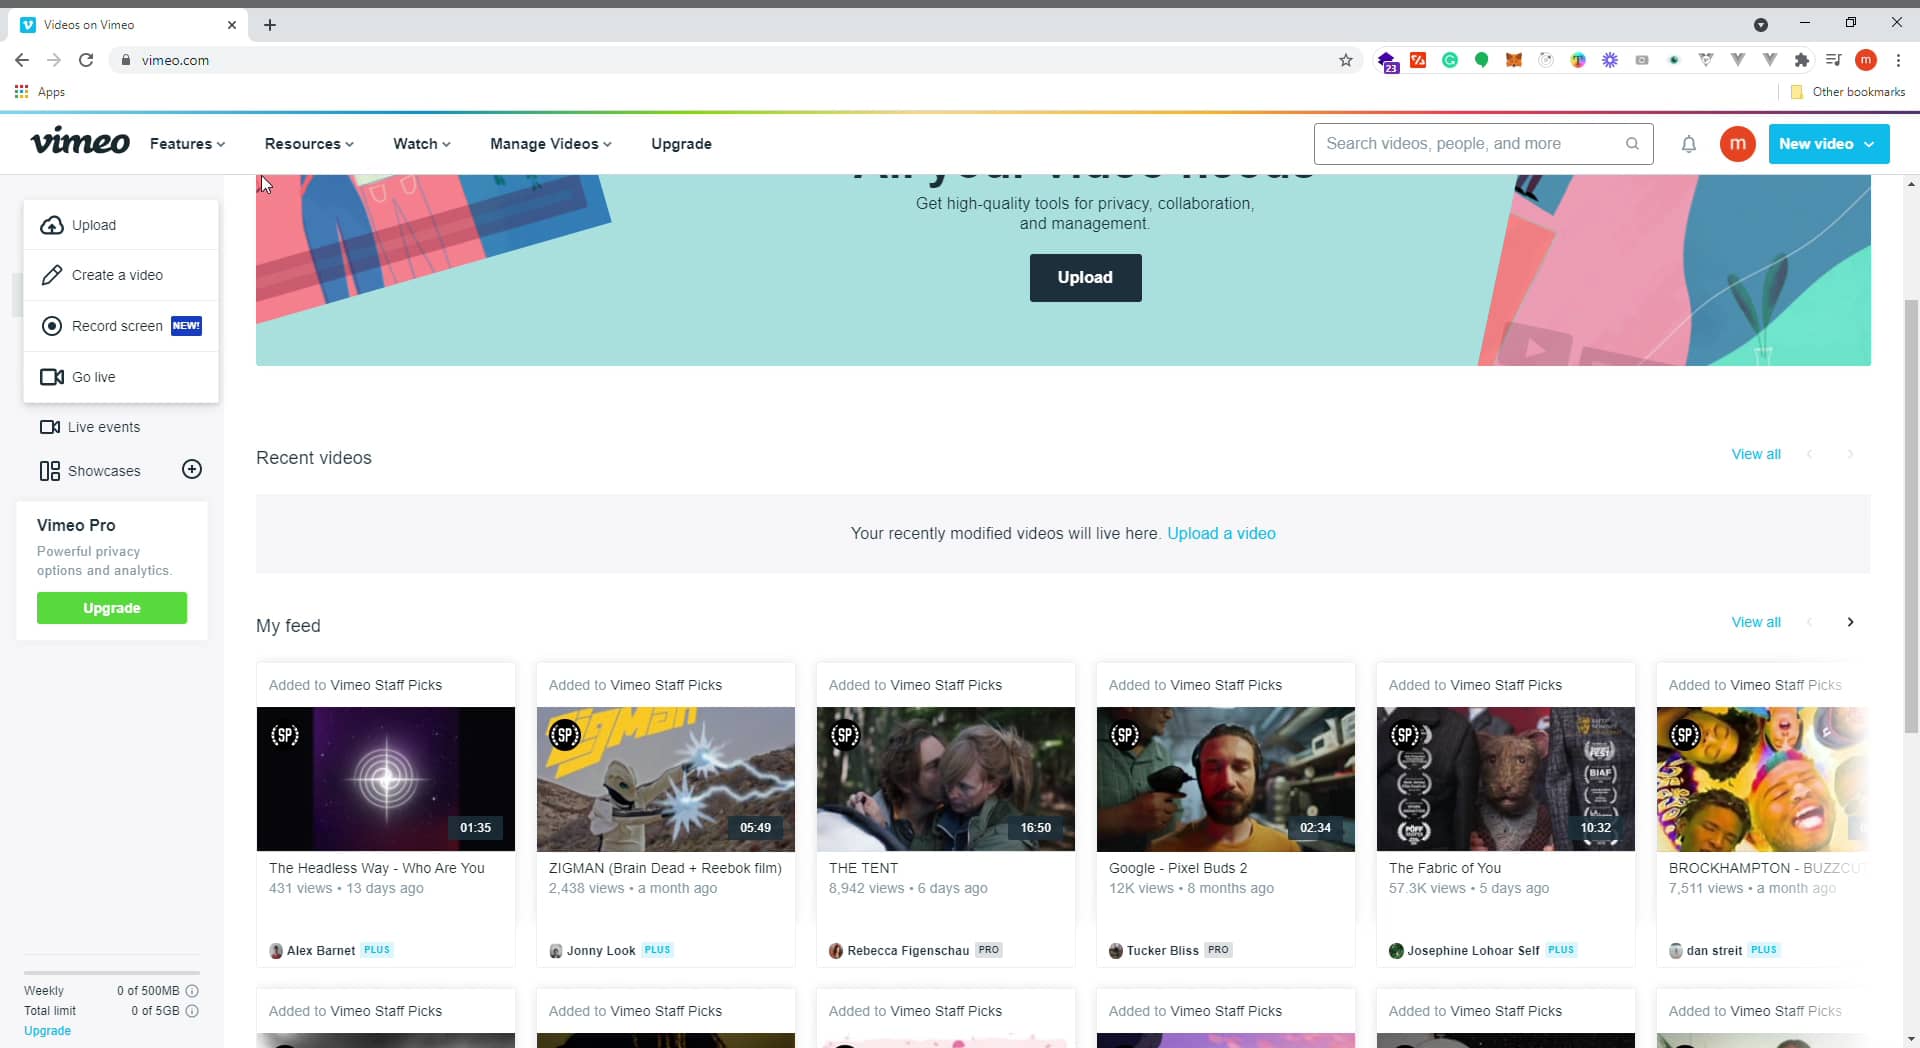1920x1048 pixels.
Task: Click the search magnifier icon
Action: [x=1632, y=144]
